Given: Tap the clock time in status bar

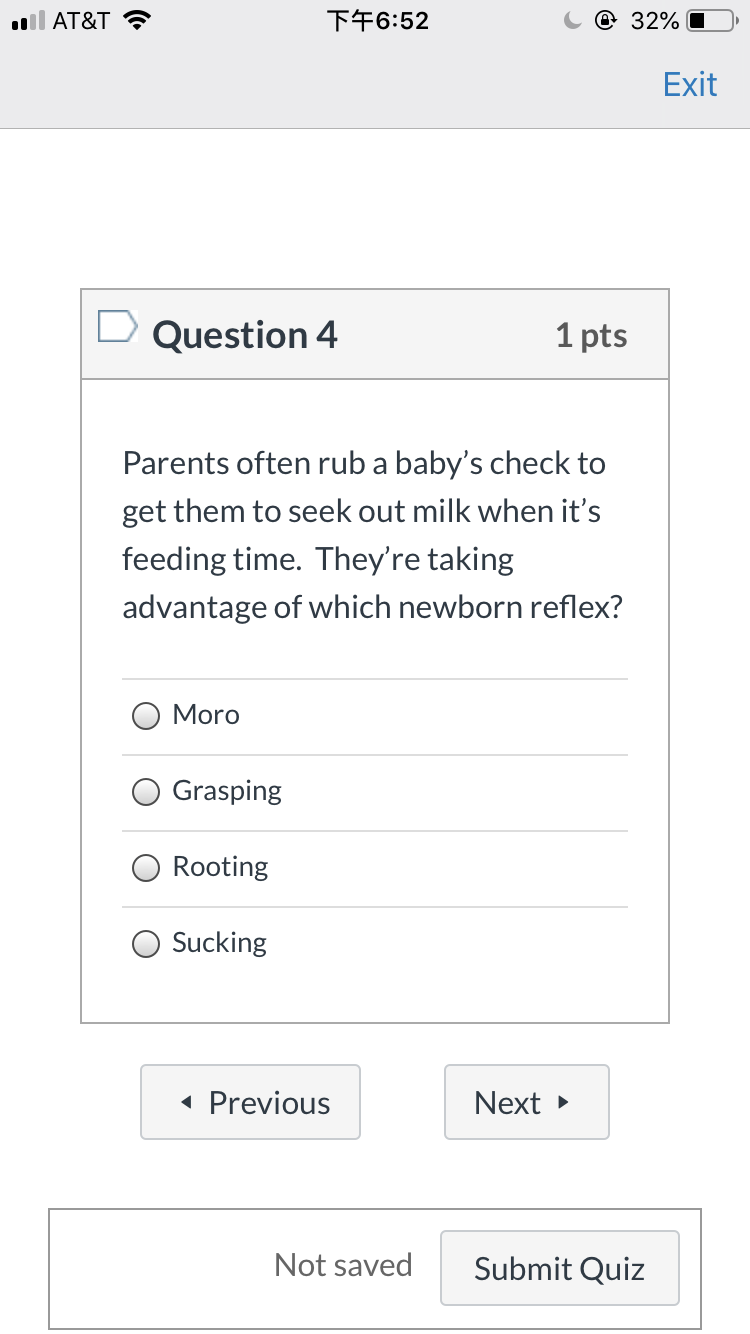Looking at the screenshot, I should (x=378, y=21).
